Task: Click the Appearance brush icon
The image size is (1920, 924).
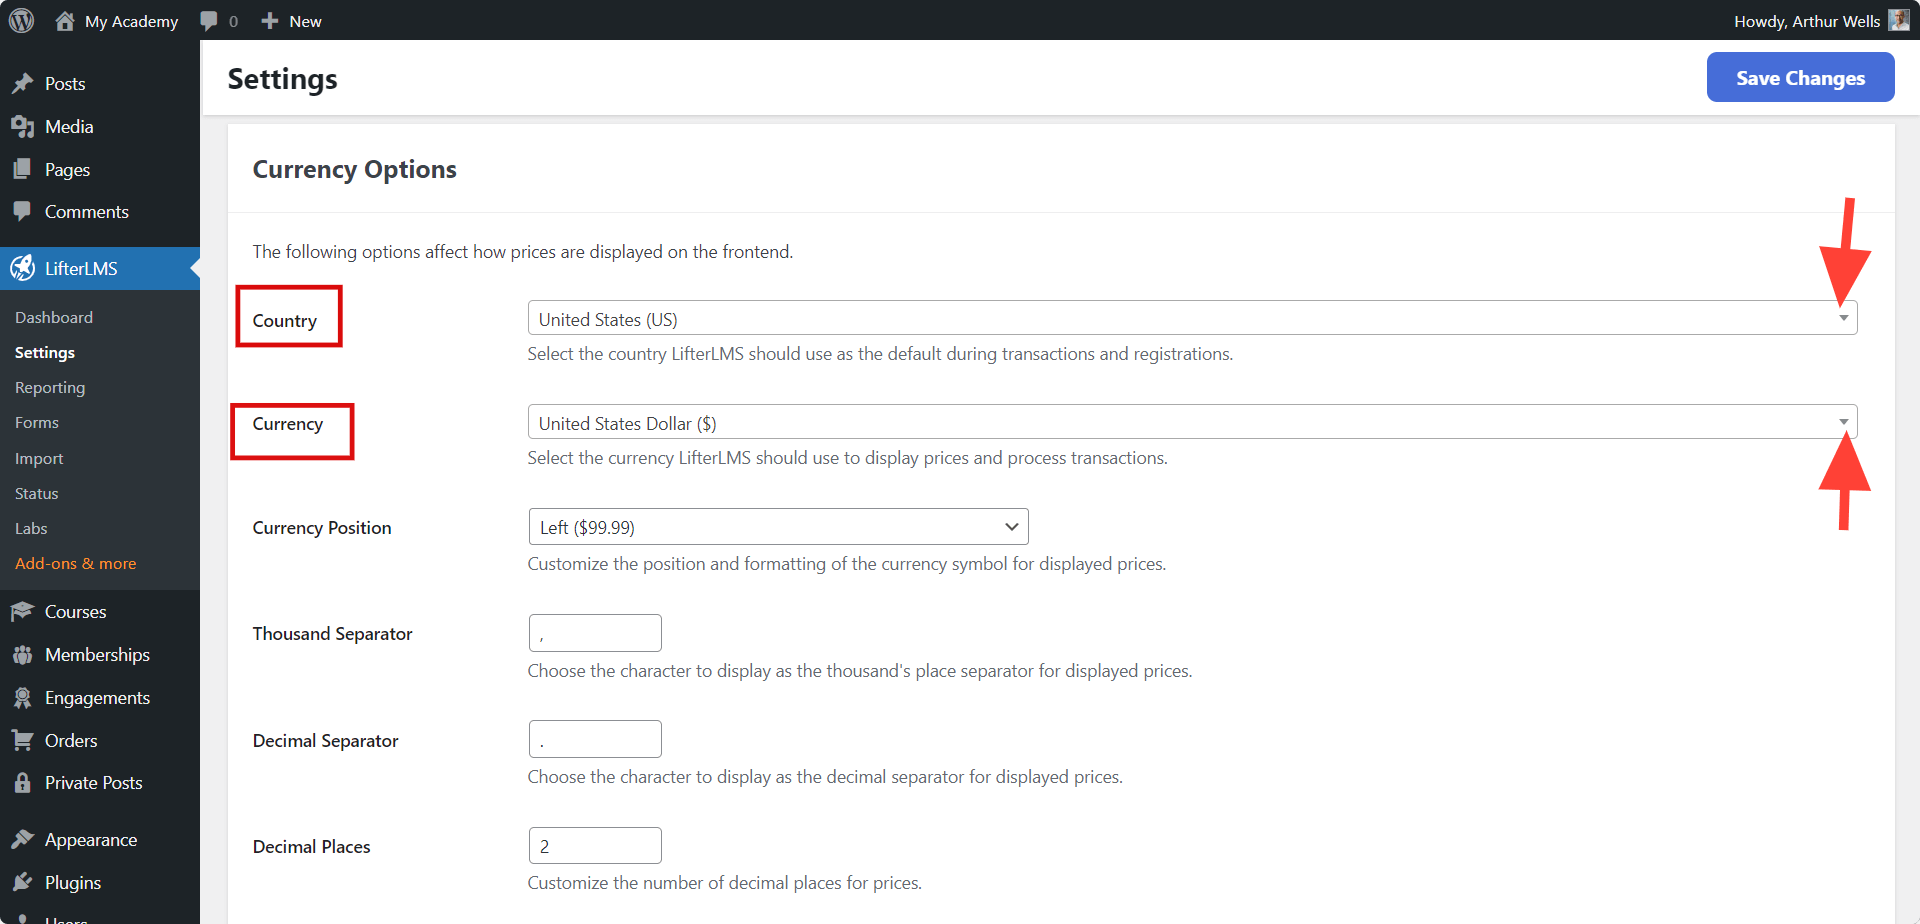Action: 22,840
